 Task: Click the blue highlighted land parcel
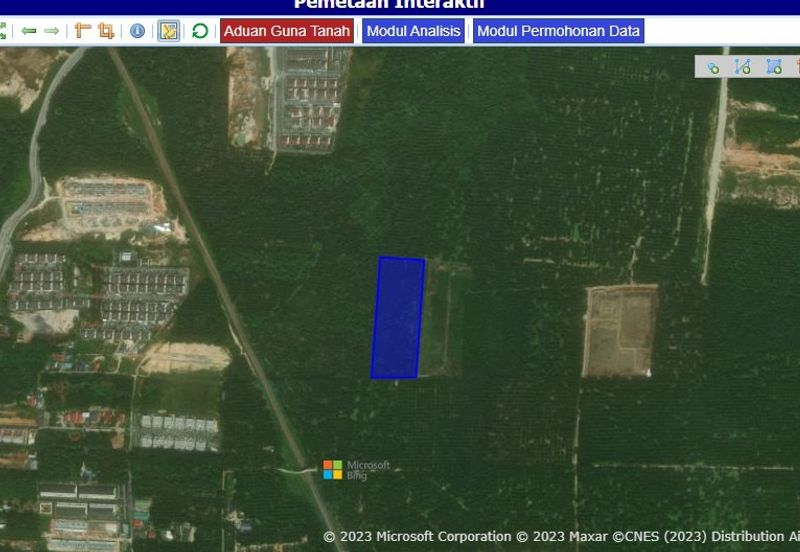[x=398, y=318]
